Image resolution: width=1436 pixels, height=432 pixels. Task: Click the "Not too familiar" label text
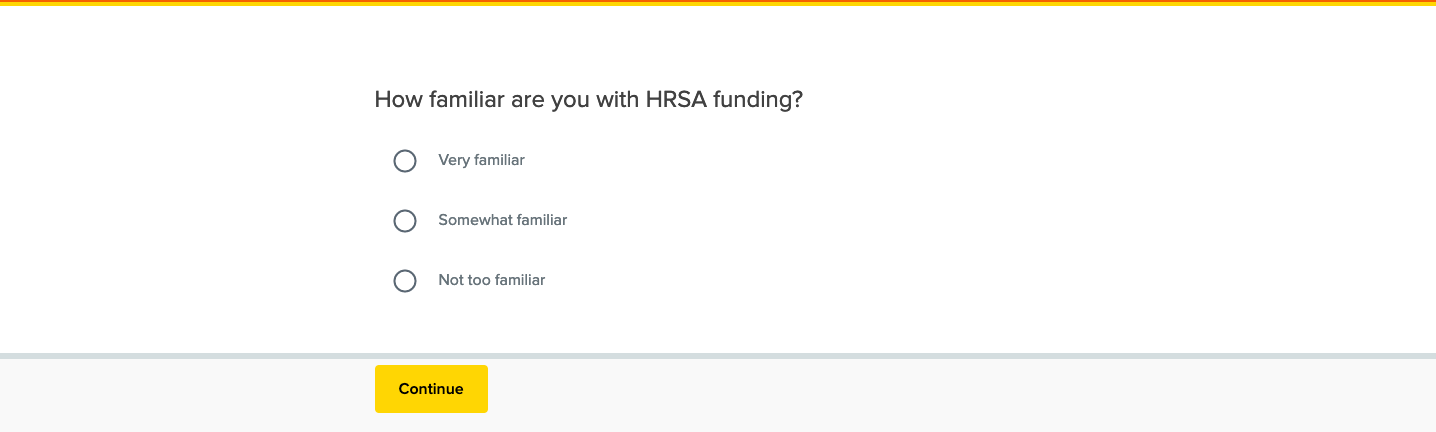pos(491,280)
